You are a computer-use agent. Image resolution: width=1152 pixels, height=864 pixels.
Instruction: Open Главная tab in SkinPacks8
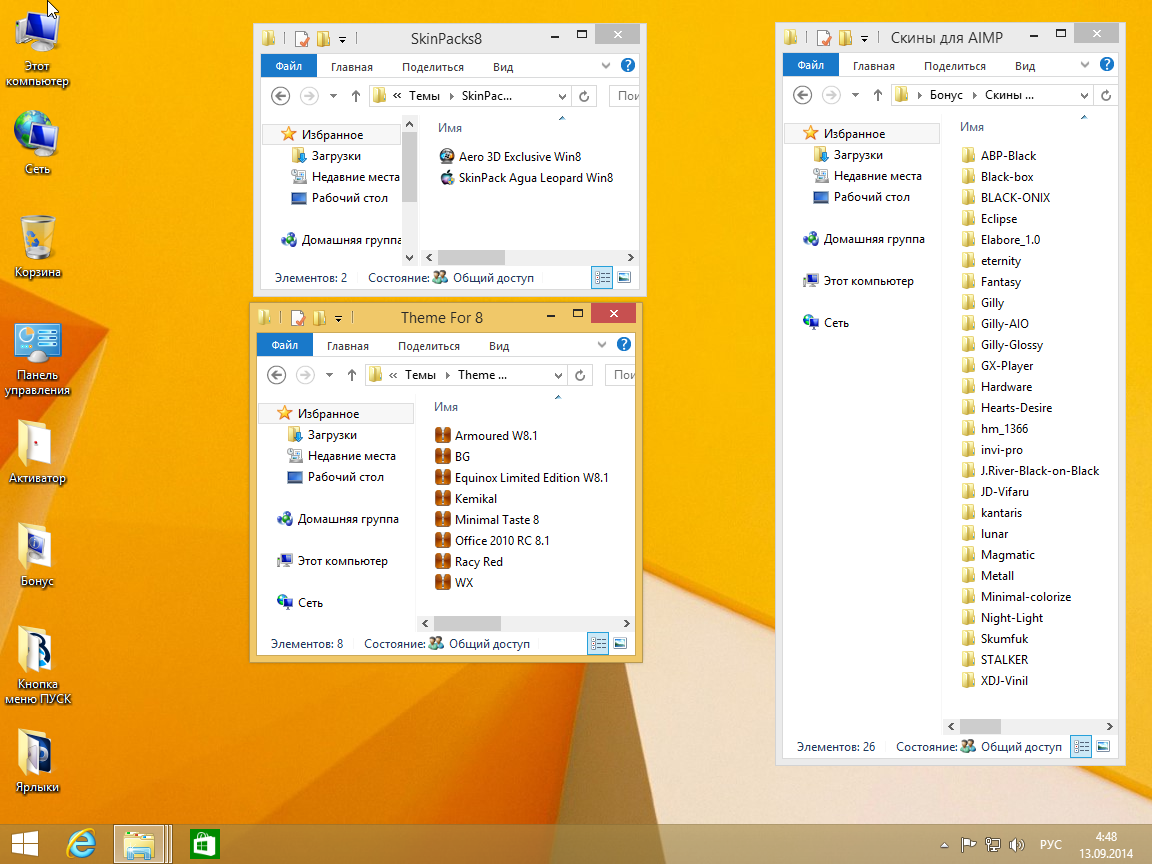click(351, 67)
